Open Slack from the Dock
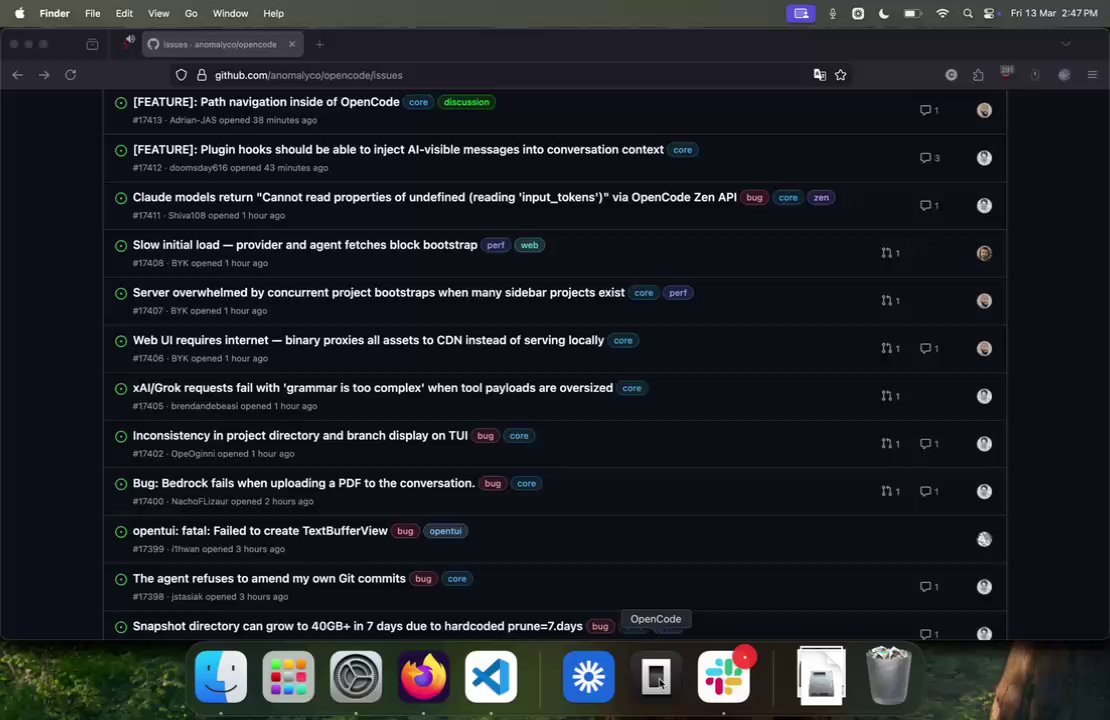The image size is (1110, 720). click(723, 677)
